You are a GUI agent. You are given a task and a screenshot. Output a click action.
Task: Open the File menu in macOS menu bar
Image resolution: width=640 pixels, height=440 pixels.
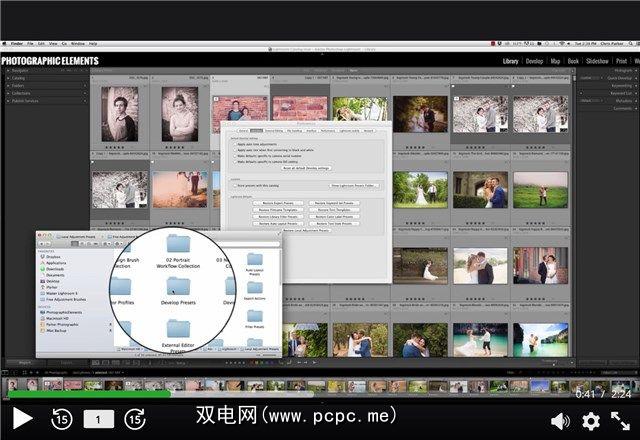pyautogui.click(x=30, y=43)
